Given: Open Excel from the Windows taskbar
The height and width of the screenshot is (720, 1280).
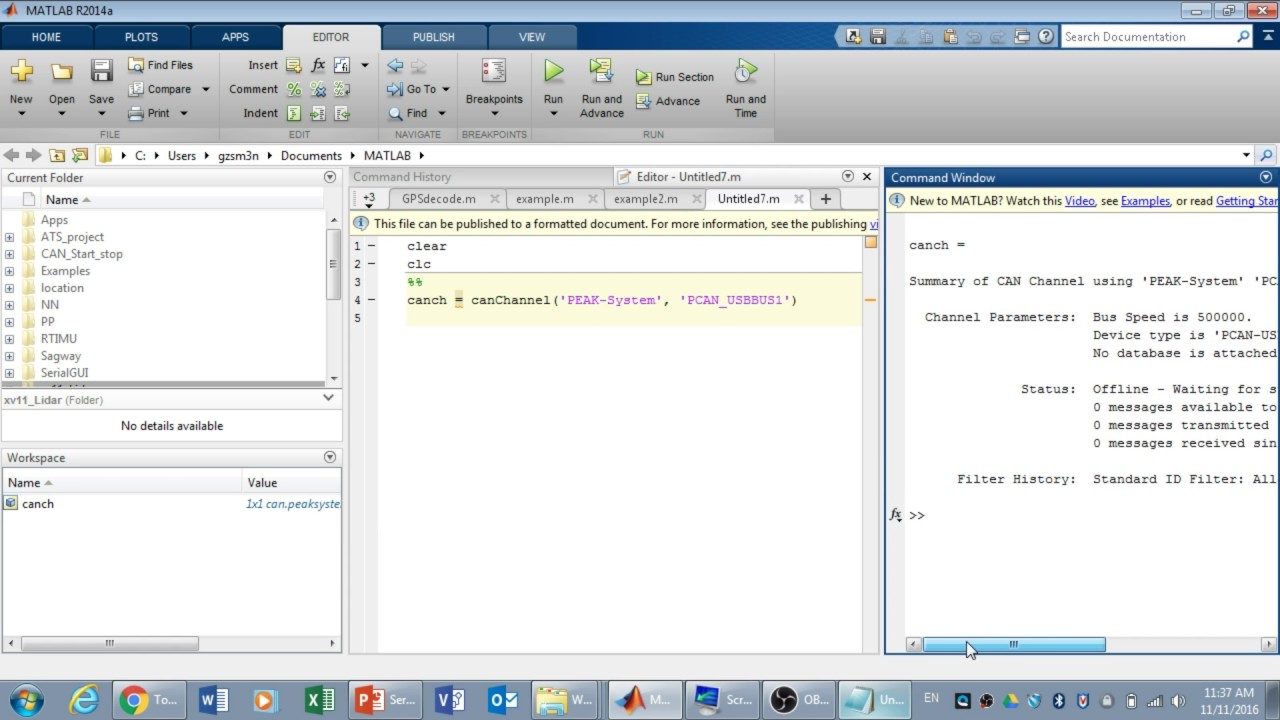Looking at the screenshot, I should 319,700.
